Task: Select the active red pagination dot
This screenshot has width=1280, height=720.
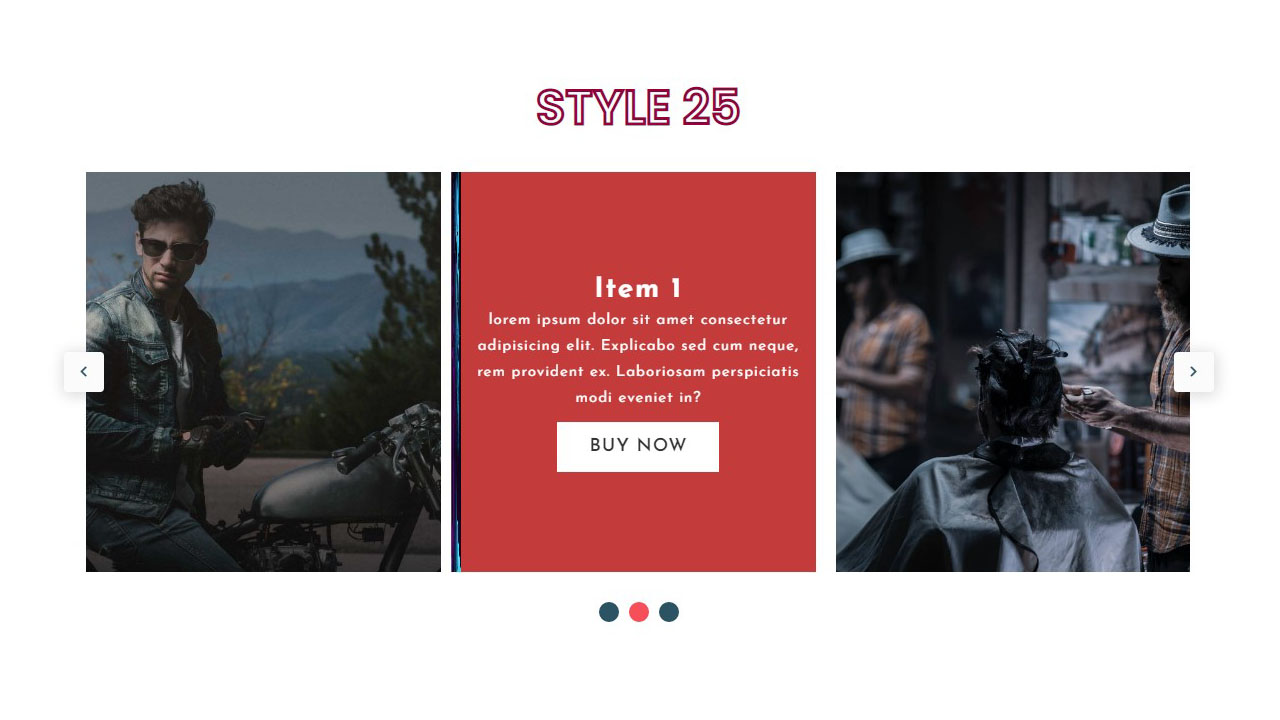Action: click(639, 612)
